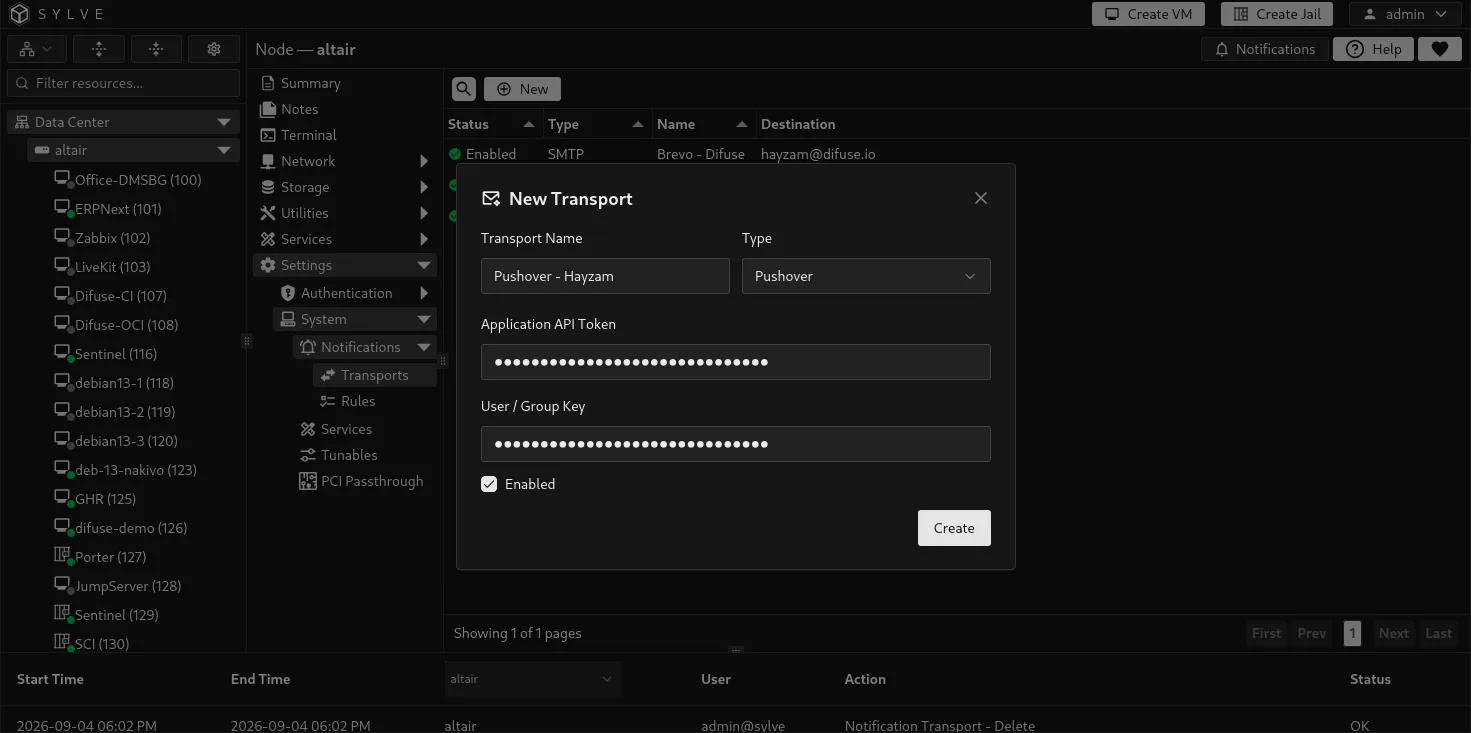Click the search magnifier icon
This screenshot has height=733, width=1471.
(464, 89)
